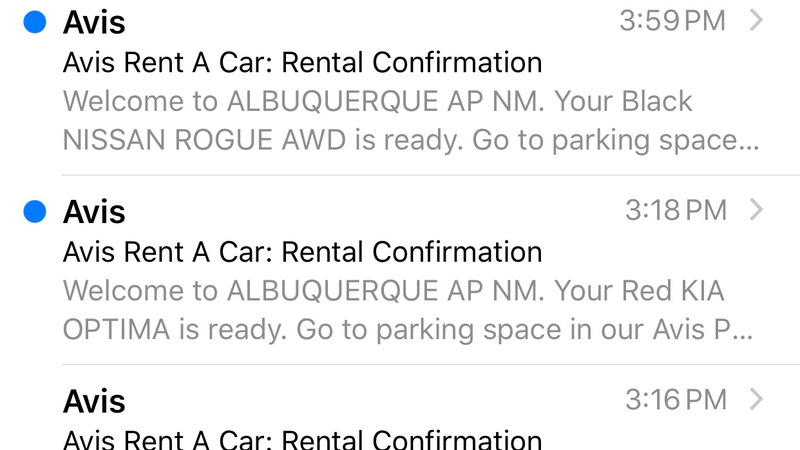Select the Avis sender name on the 3:18 PM email
The width and height of the screenshot is (800, 450).
94,212
